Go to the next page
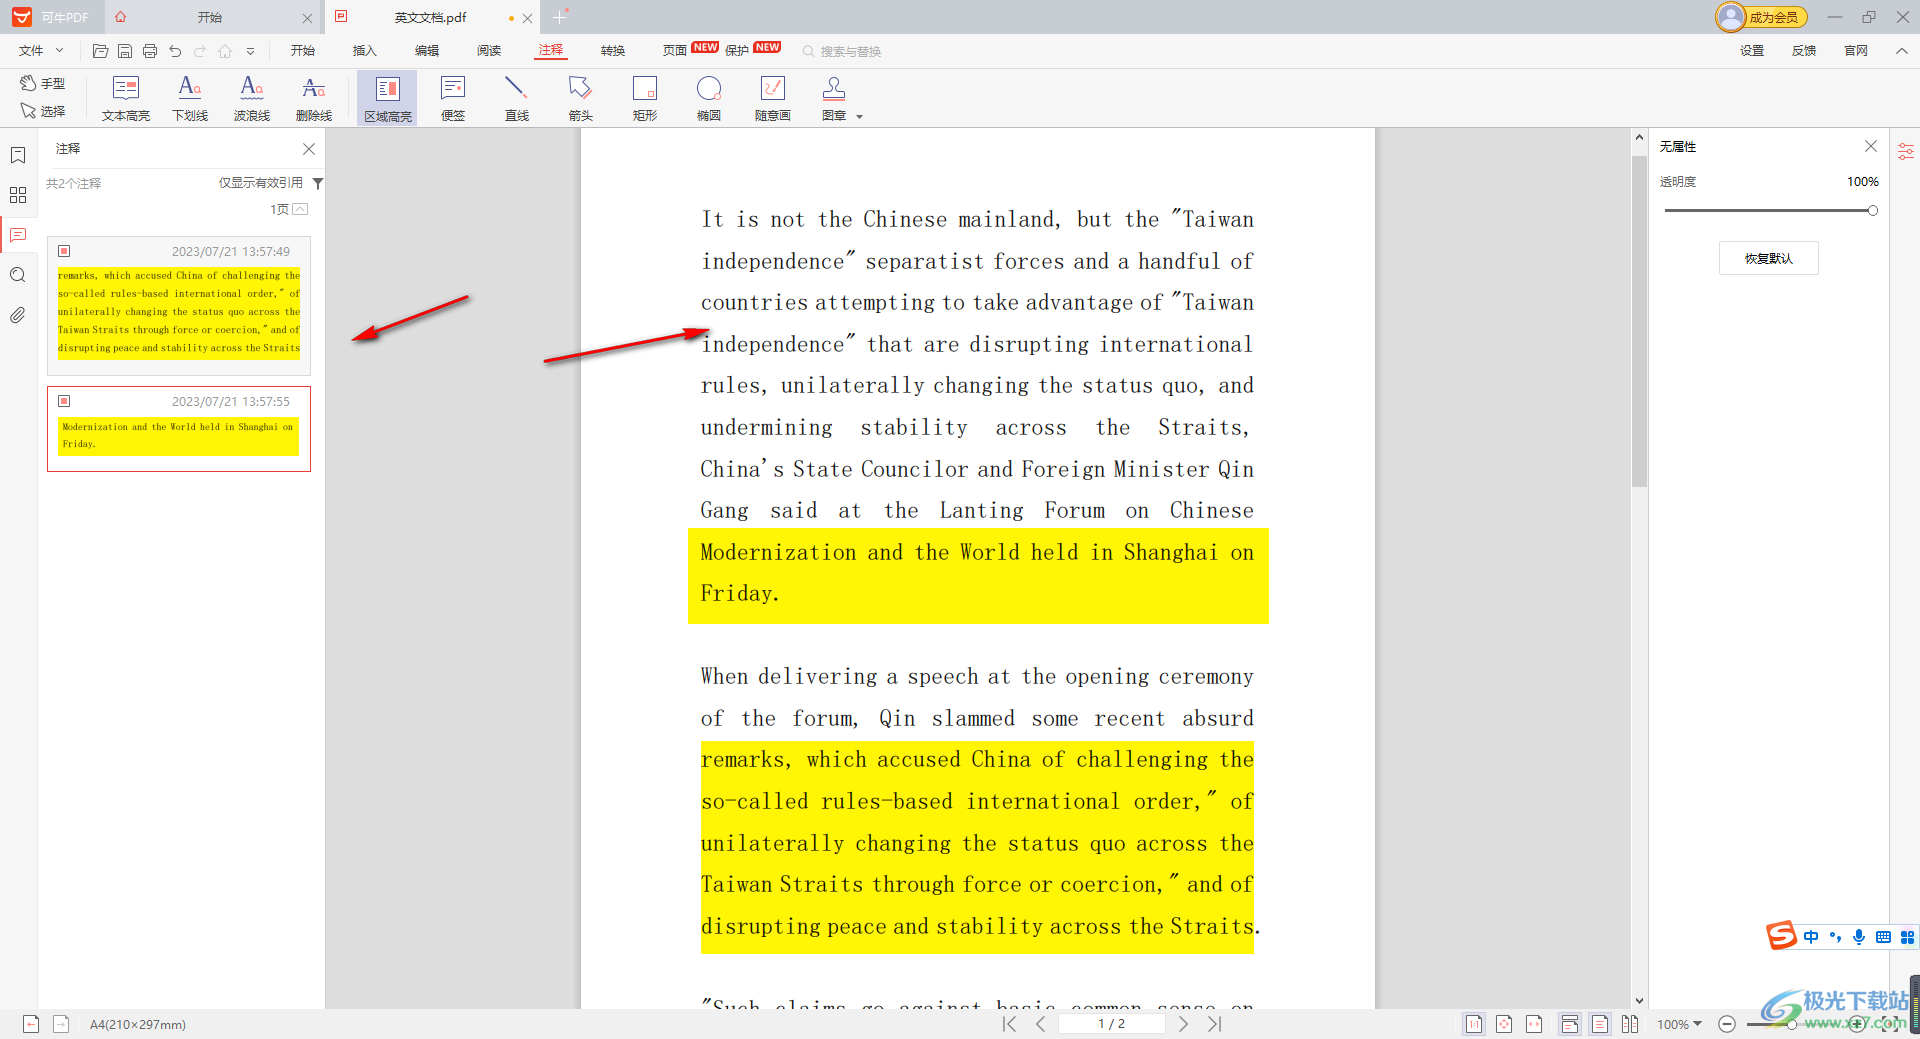The image size is (1920, 1039). (1183, 1024)
